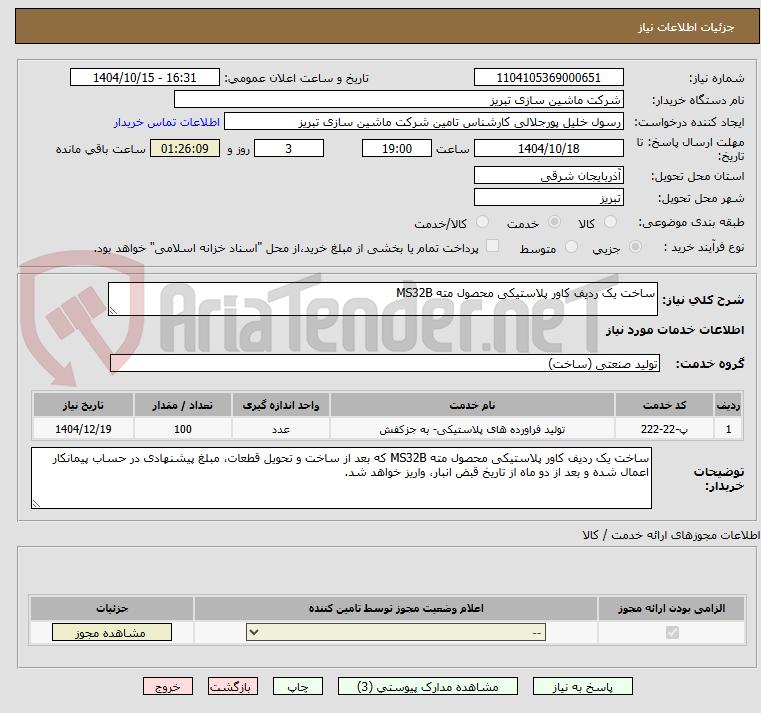Click the announcement date field 1404/10/15 - 16:31
The width and height of the screenshot is (761, 713).
pyautogui.click(x=145, y=77)
